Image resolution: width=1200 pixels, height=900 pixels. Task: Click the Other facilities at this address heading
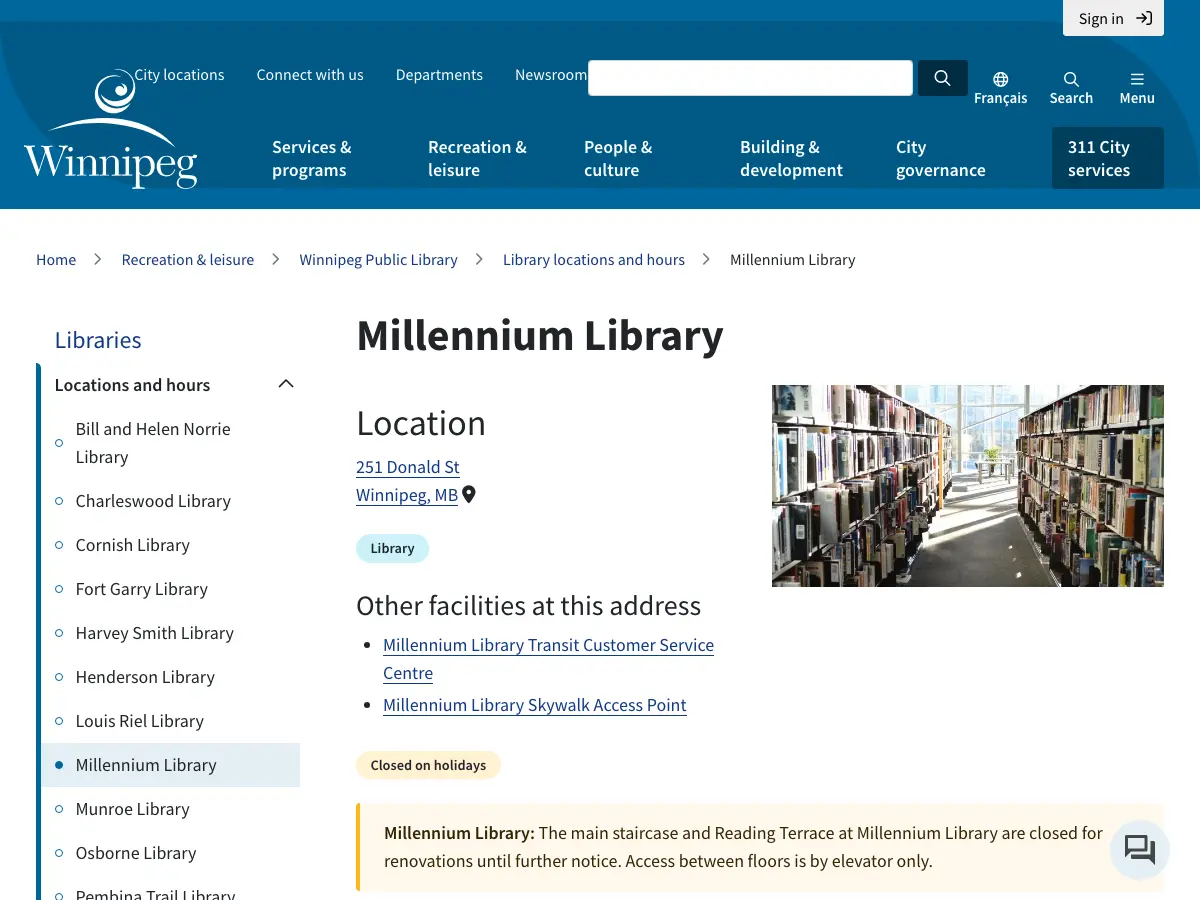[529, 606]
